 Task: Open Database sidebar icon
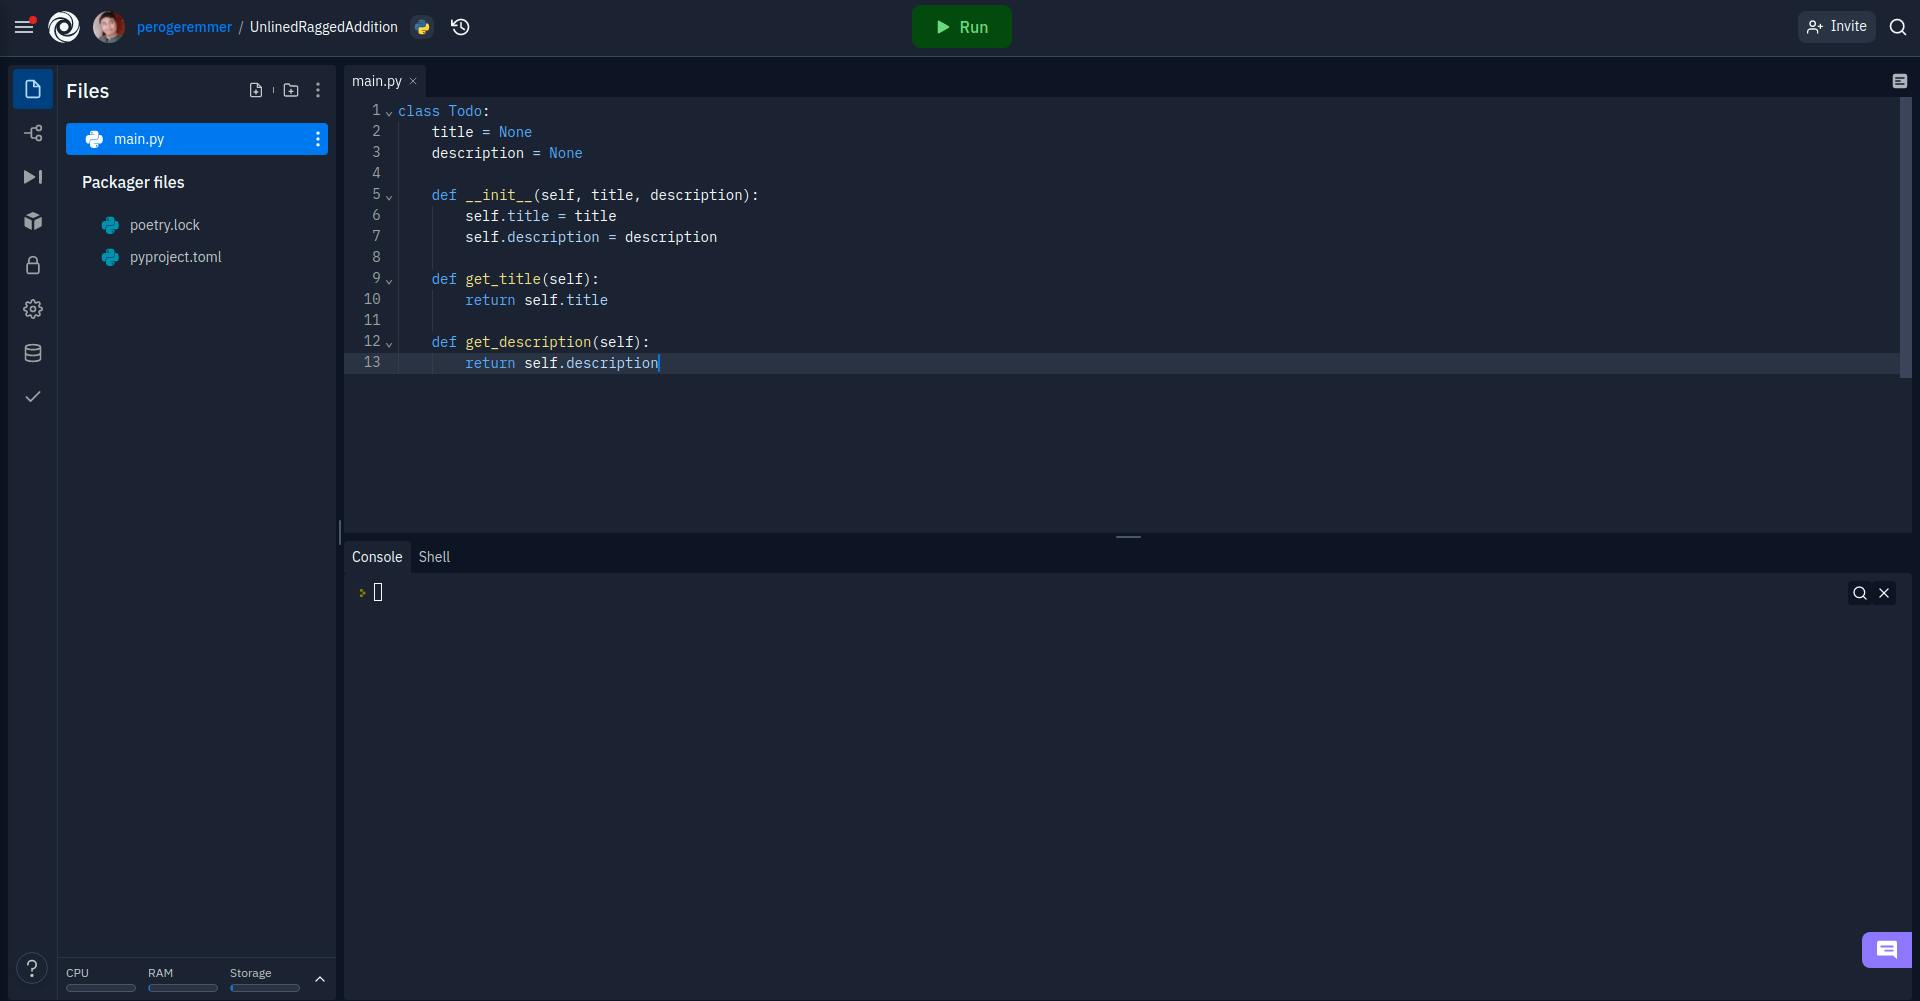[33, 353]
